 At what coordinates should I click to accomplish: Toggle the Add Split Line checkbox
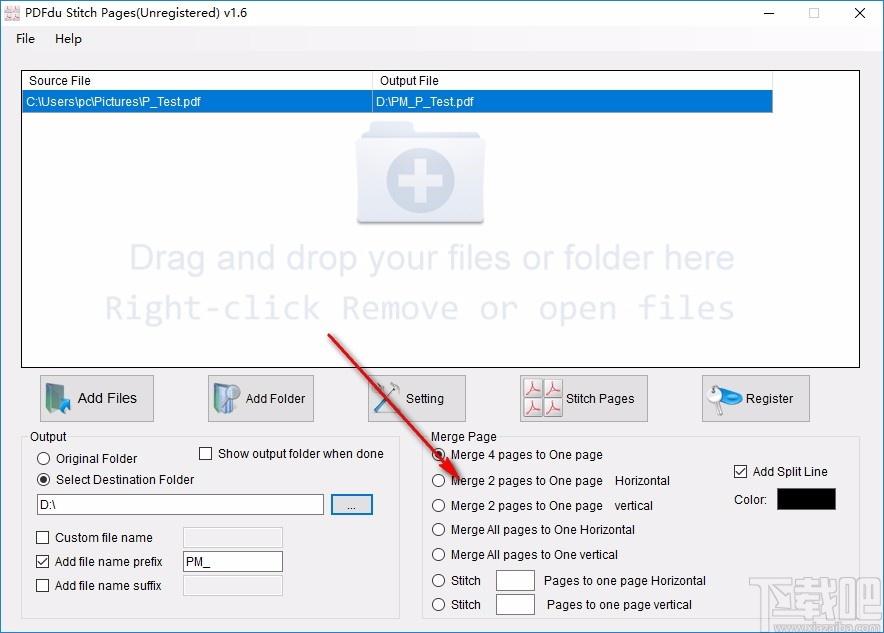[x=740, y=472]
